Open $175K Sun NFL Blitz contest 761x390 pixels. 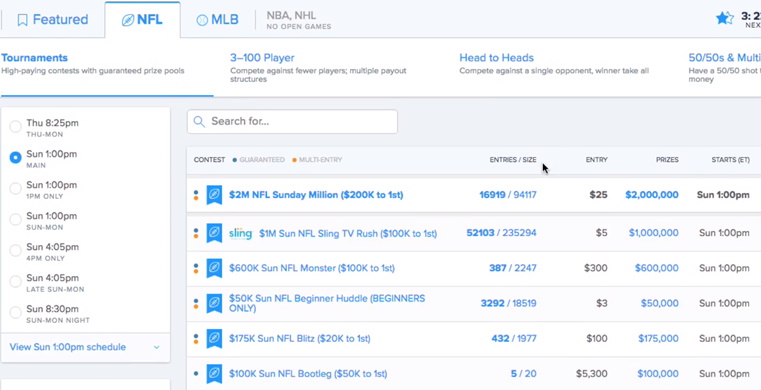pos(299,339)
